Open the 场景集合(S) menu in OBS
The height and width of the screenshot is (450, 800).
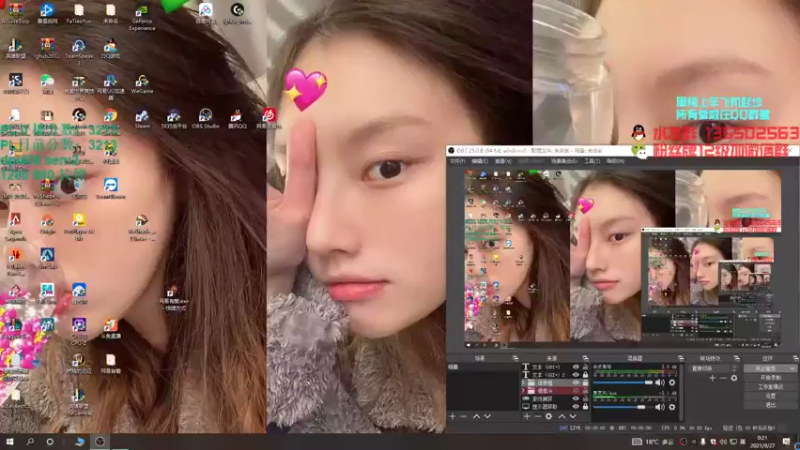(x=564, y=161)
